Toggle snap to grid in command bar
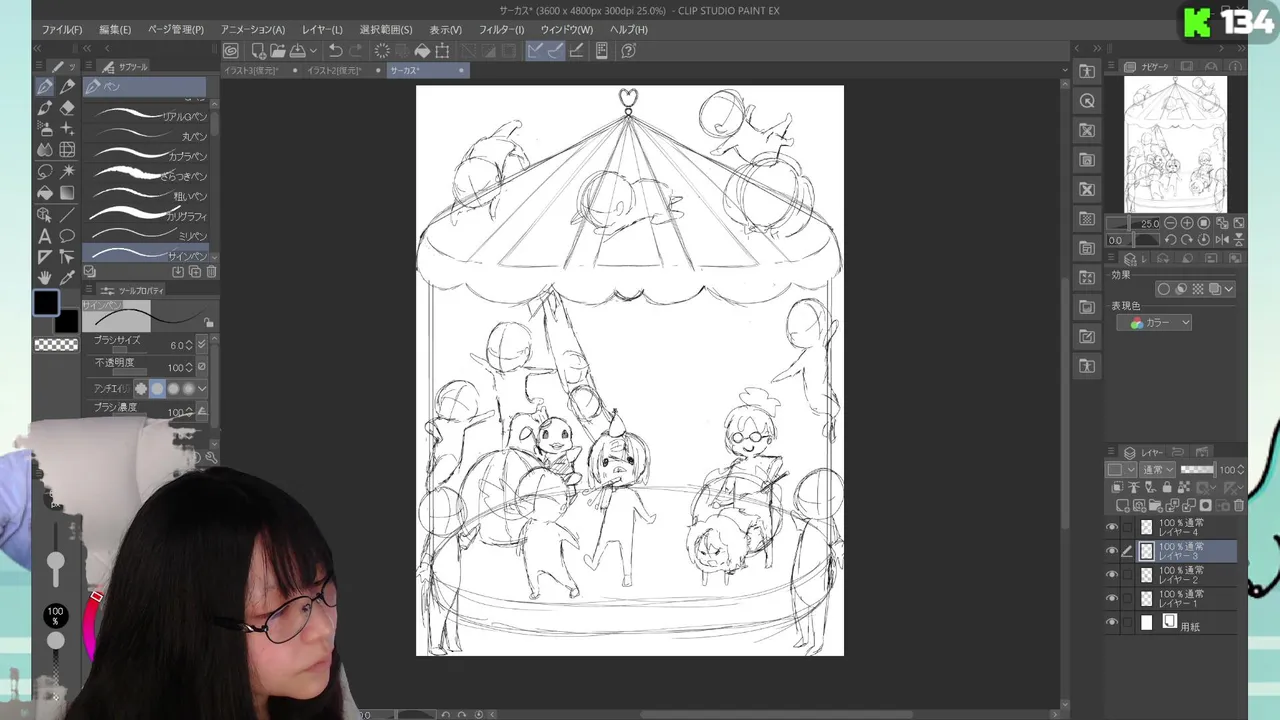The width and height of the screenshot is (1280, 720). tap(576, 51)
